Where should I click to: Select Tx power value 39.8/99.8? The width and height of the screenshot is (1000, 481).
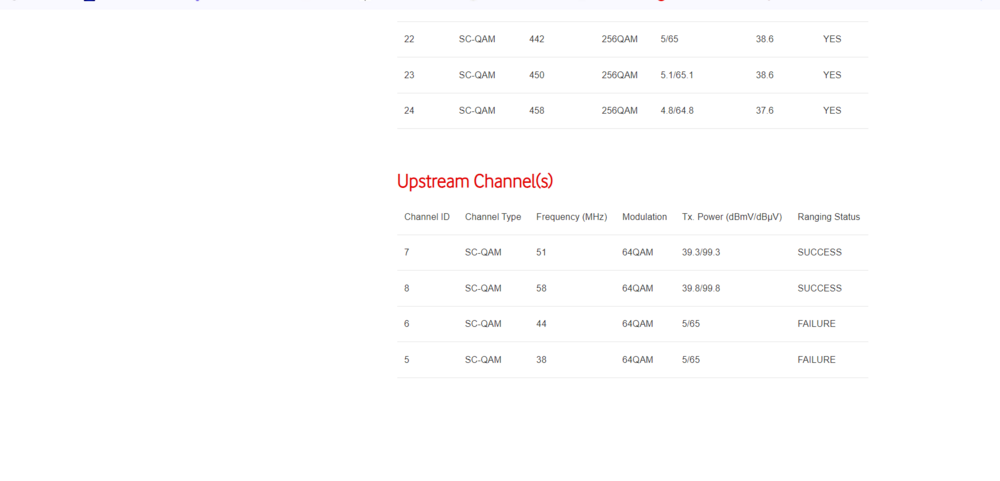(701, 288)
